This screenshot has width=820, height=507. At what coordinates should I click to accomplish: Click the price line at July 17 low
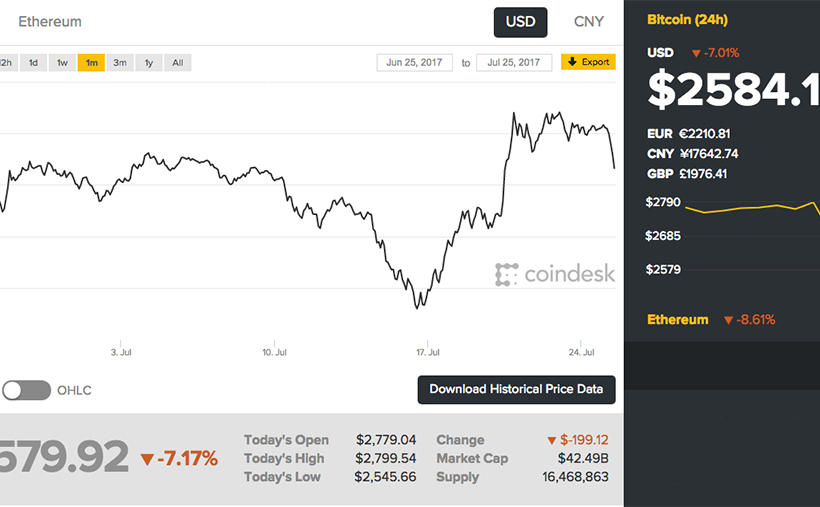pos(418,306)
